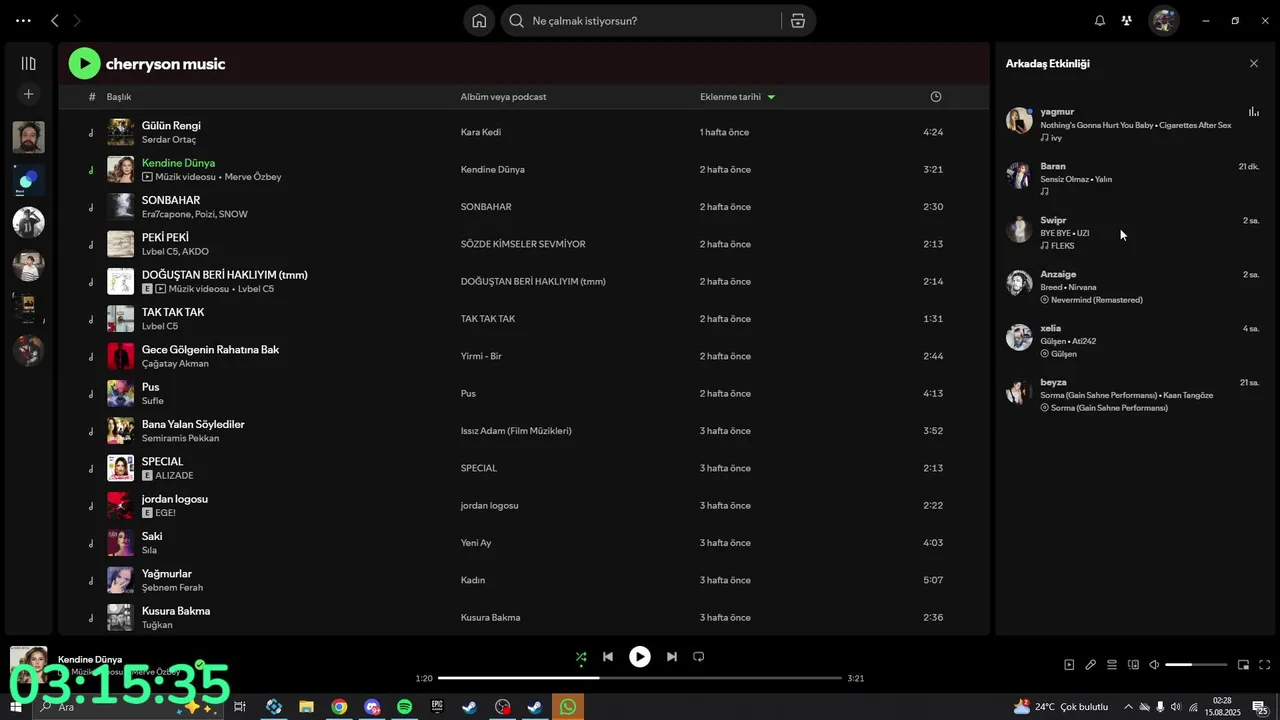
Task: Open Windows Task View
Action: [x=240, y=707]
